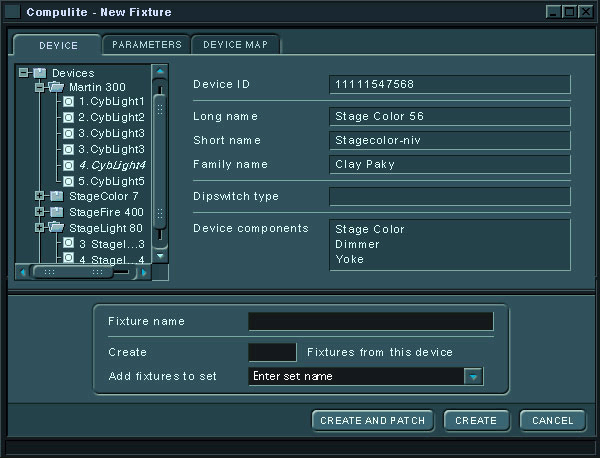600x458 pixels.
Task: Open the Add fixtures to set dropdown
Action: (x=474, y=377)
